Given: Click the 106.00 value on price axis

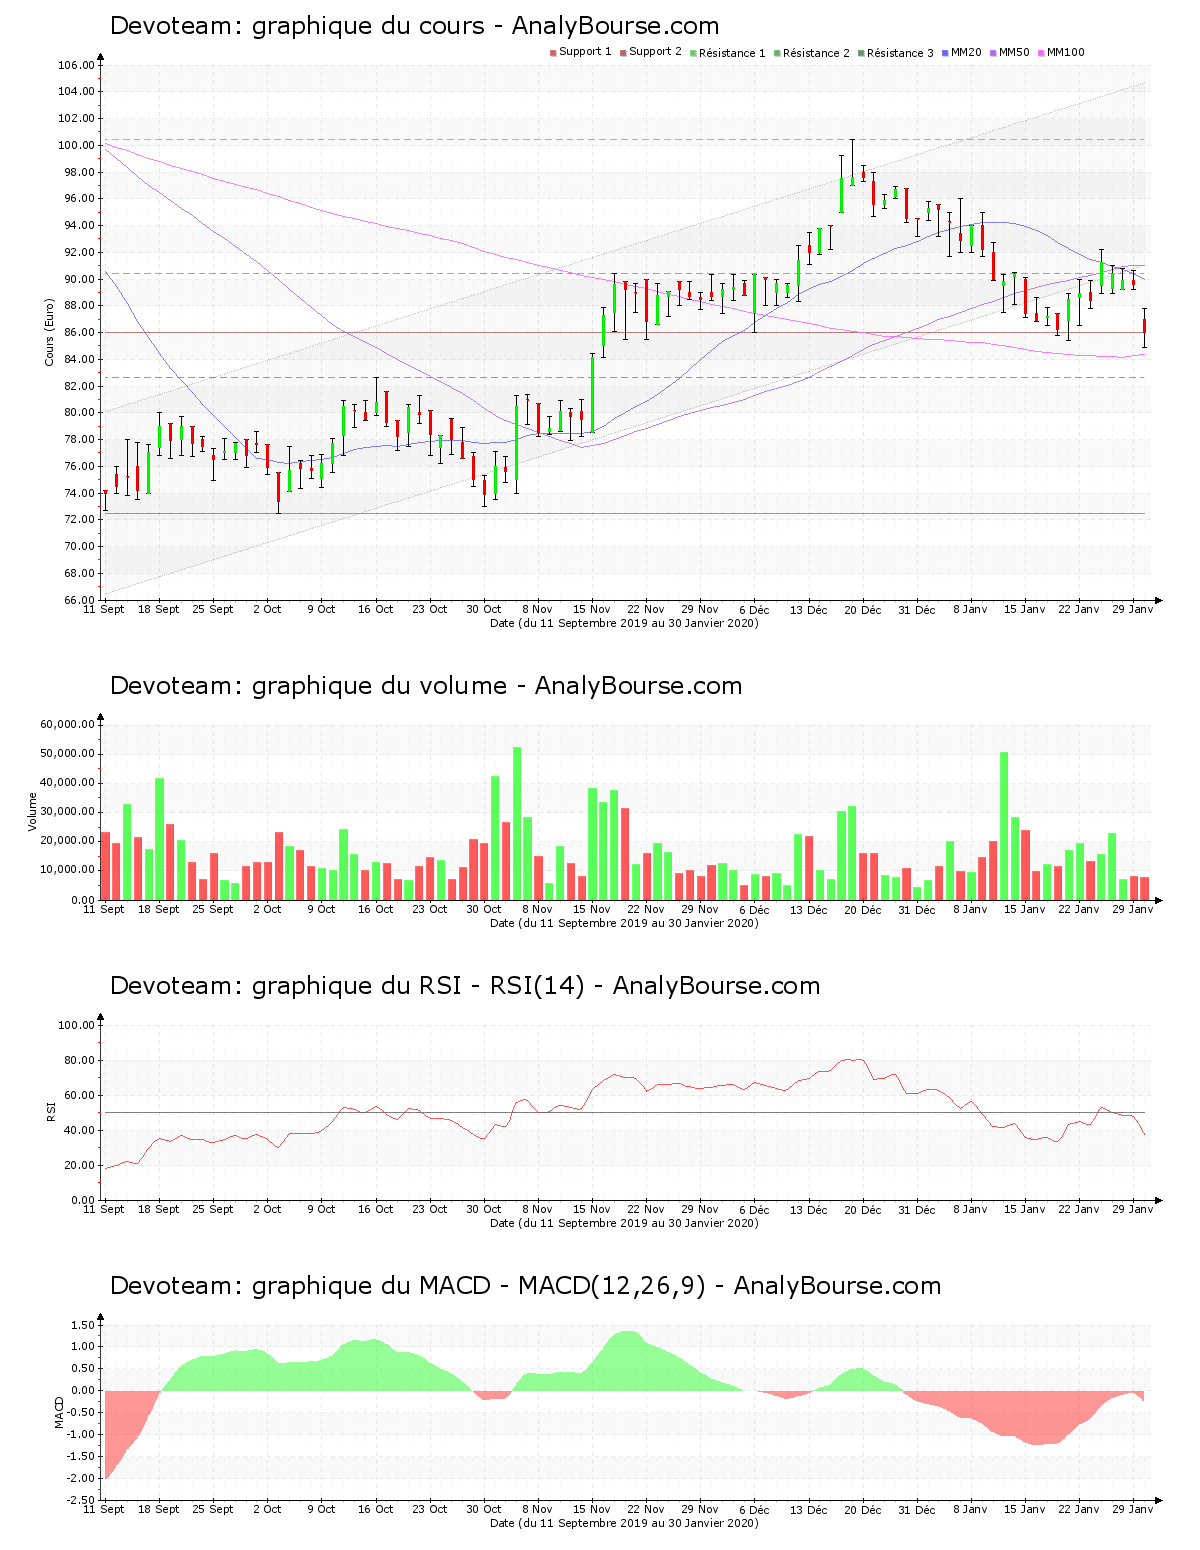Looking at the screenshot, I should click(76, 66).
